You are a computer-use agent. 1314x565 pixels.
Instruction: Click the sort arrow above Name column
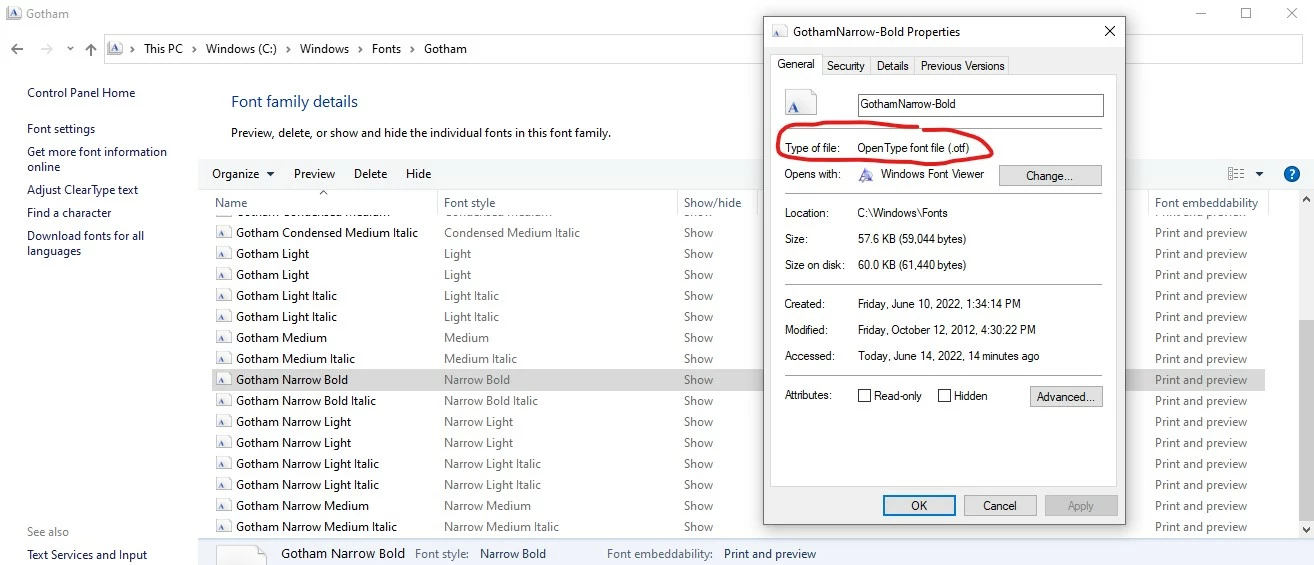click(x=323, y=191)
